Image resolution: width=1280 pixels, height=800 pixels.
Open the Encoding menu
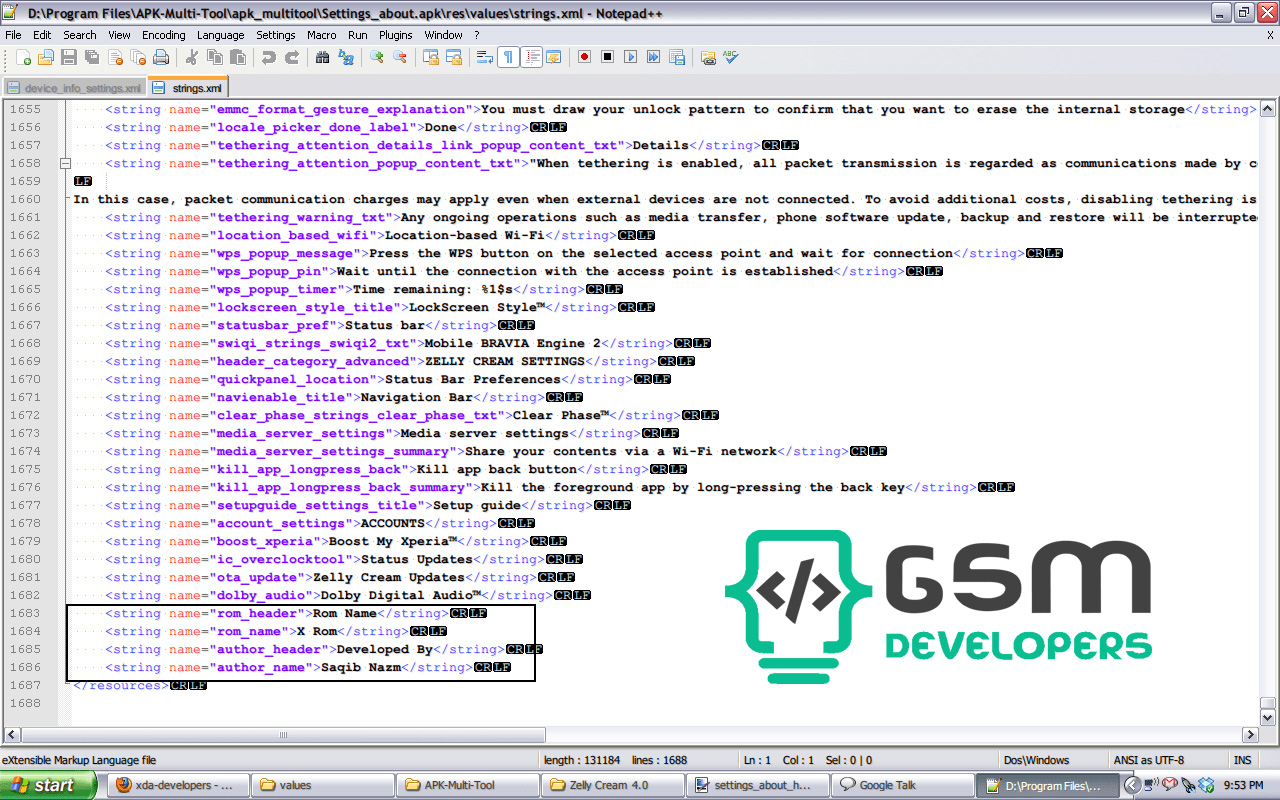click(x=164, y=35)
